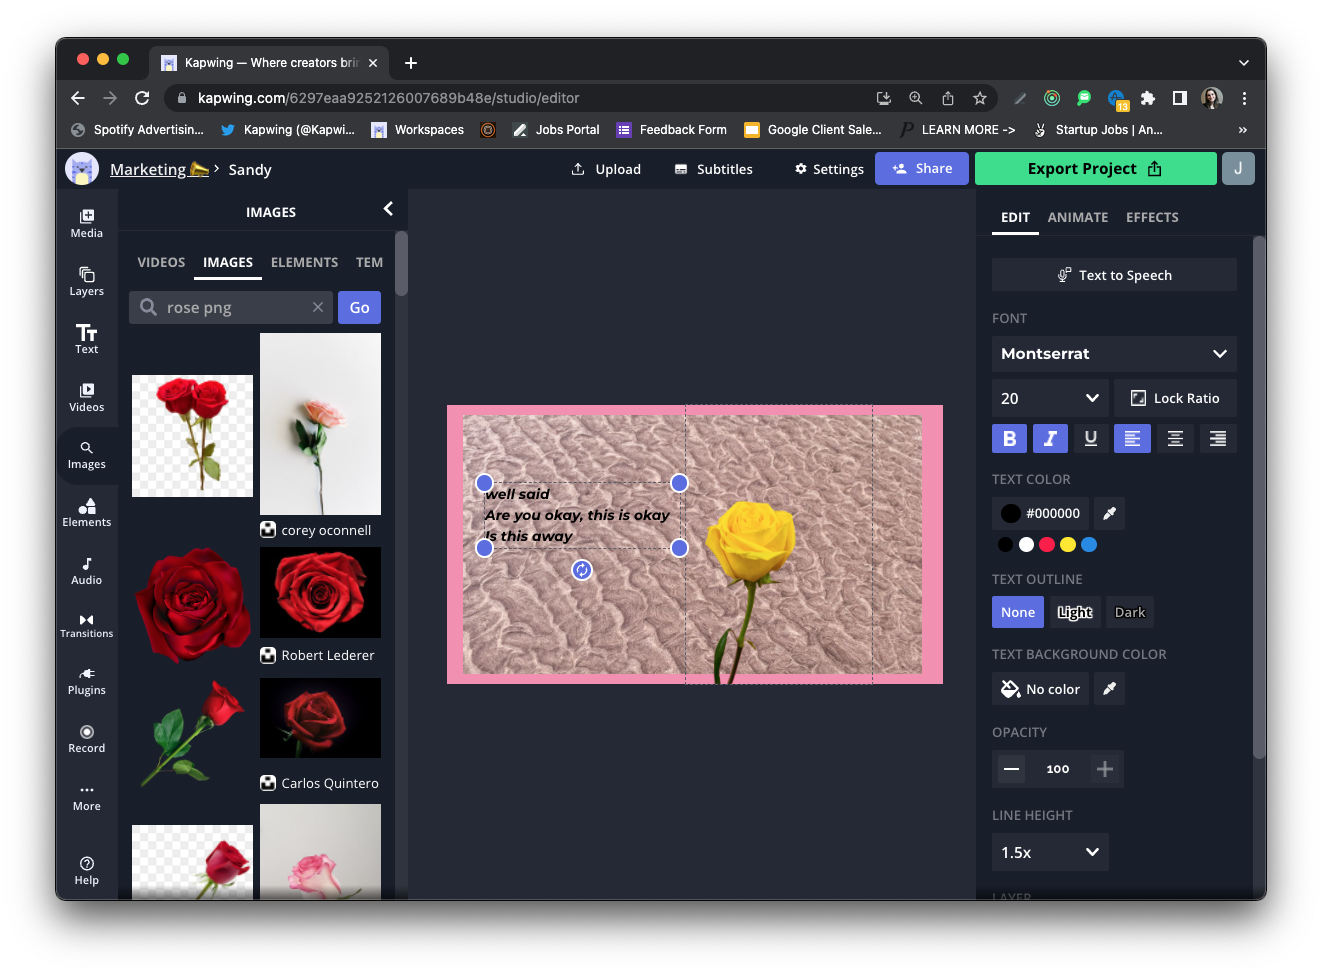Image resolution: width=1322 pixels, height=974 pixels.
Task: Toggle italic text formatting
Action: pos(1050,438)
